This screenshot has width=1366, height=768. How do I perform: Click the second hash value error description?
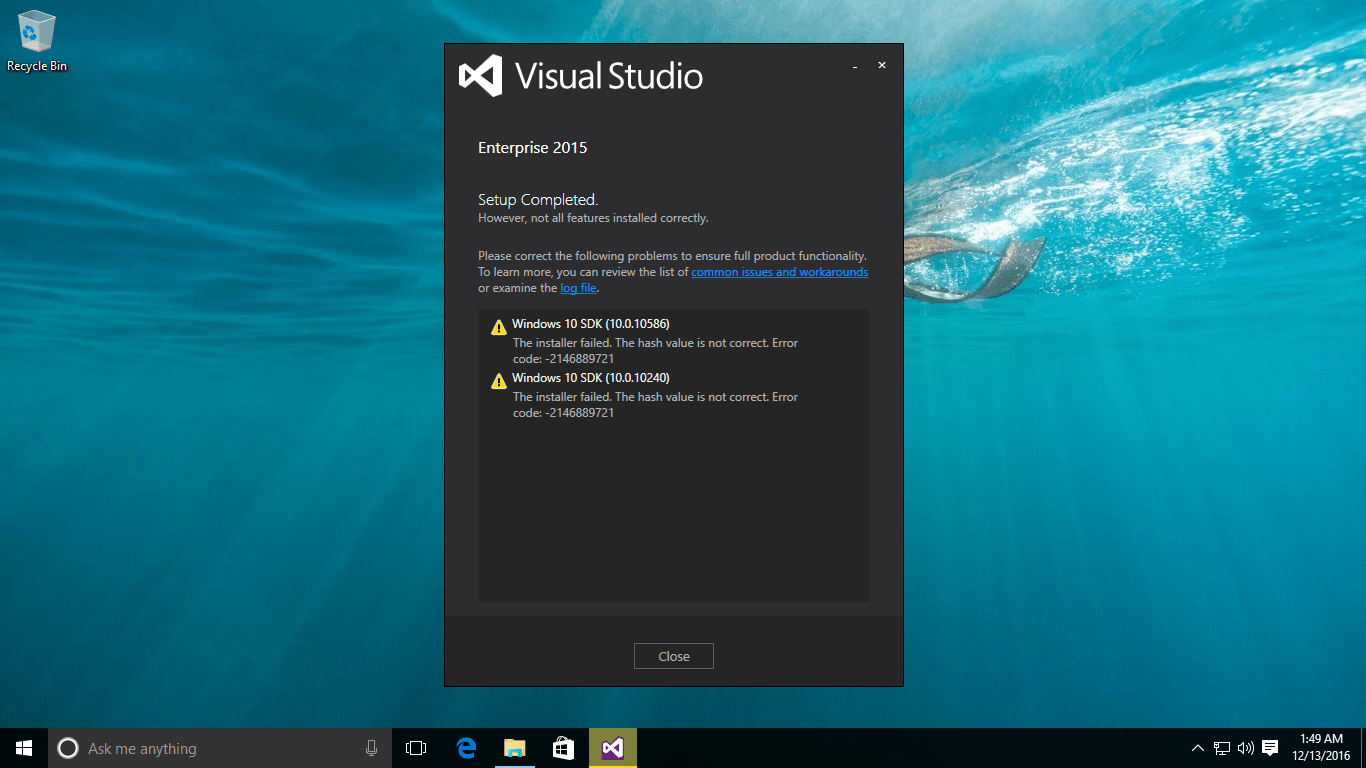[x=655, y=405]
